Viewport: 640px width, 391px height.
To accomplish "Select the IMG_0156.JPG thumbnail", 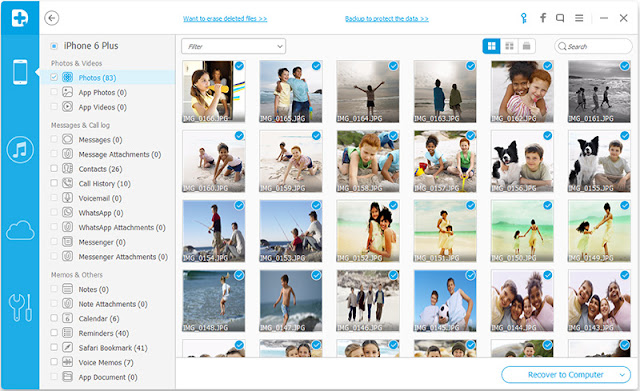I will point(522,161).
